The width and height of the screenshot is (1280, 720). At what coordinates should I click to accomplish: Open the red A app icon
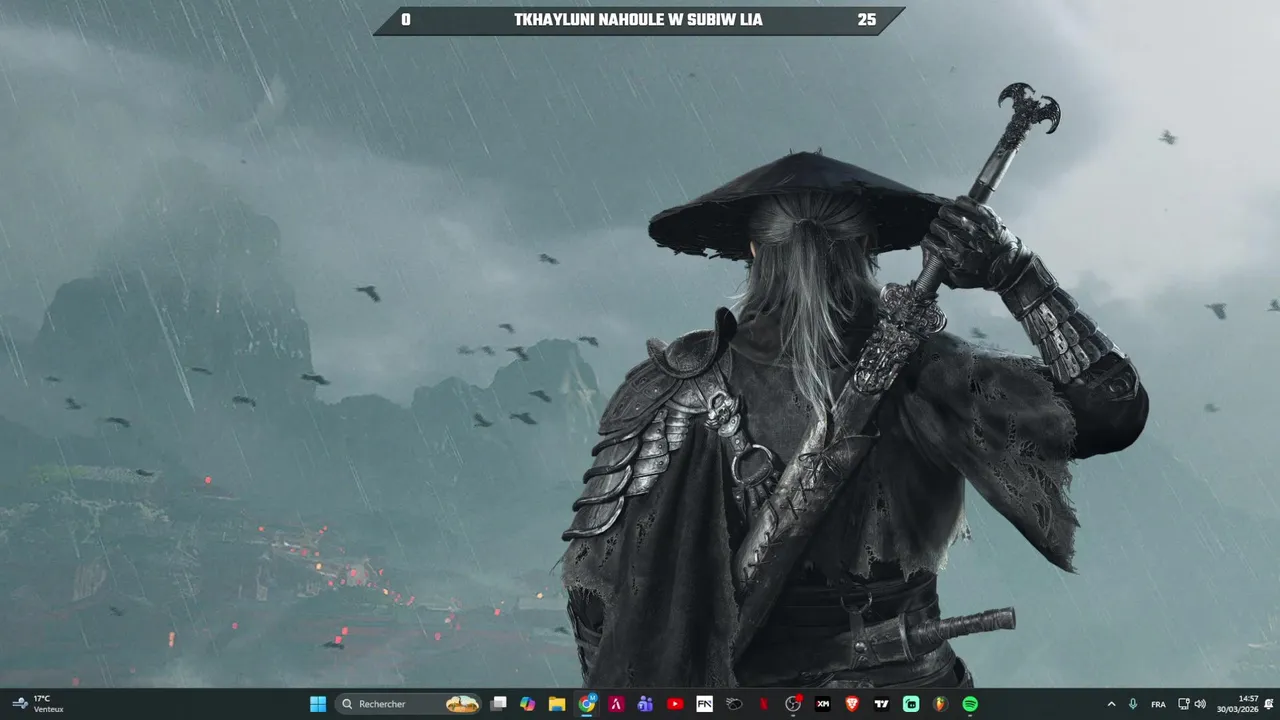(x=616, y=704)
